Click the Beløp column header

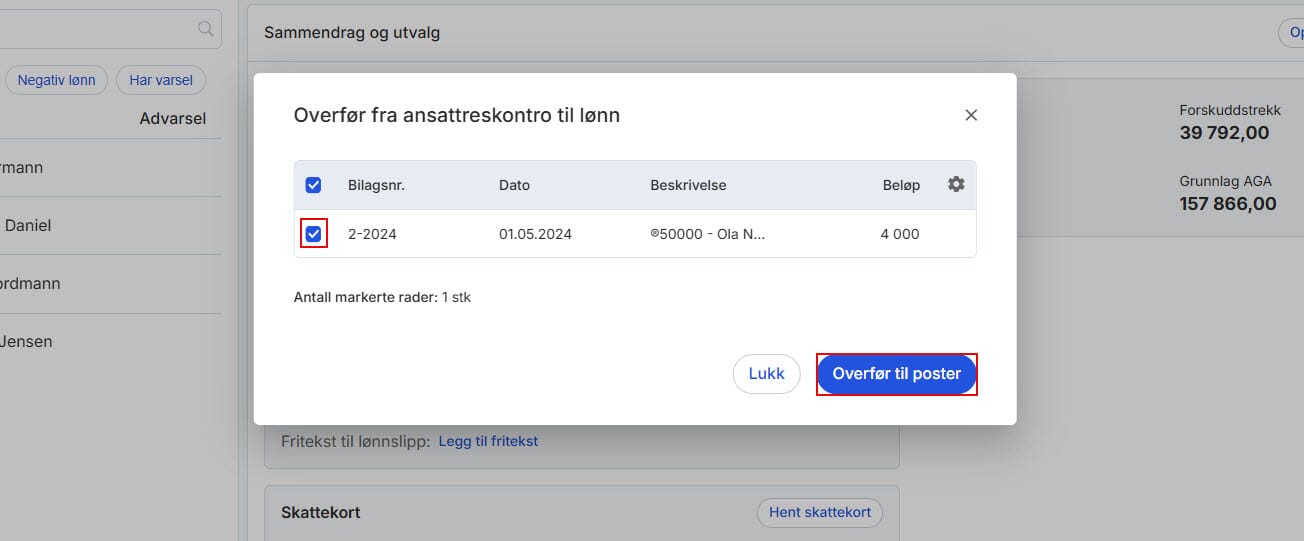[901, 185]
